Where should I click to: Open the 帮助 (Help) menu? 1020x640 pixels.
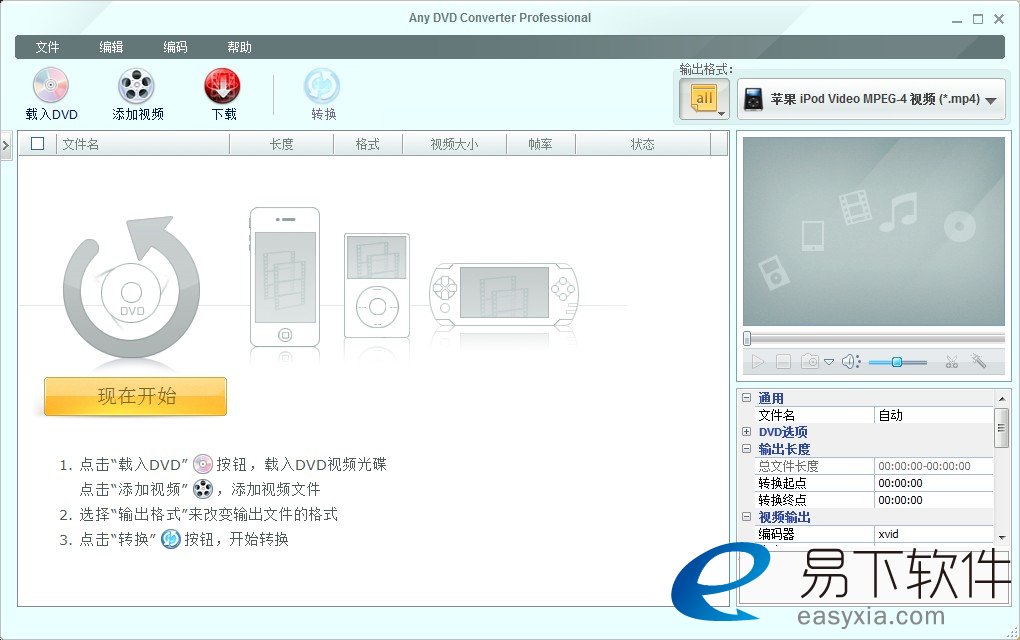[239, 47]
